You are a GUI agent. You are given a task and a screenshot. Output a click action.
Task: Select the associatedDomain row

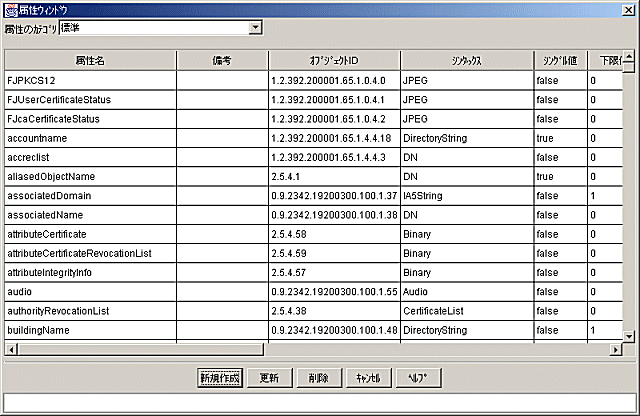(90, 195)
